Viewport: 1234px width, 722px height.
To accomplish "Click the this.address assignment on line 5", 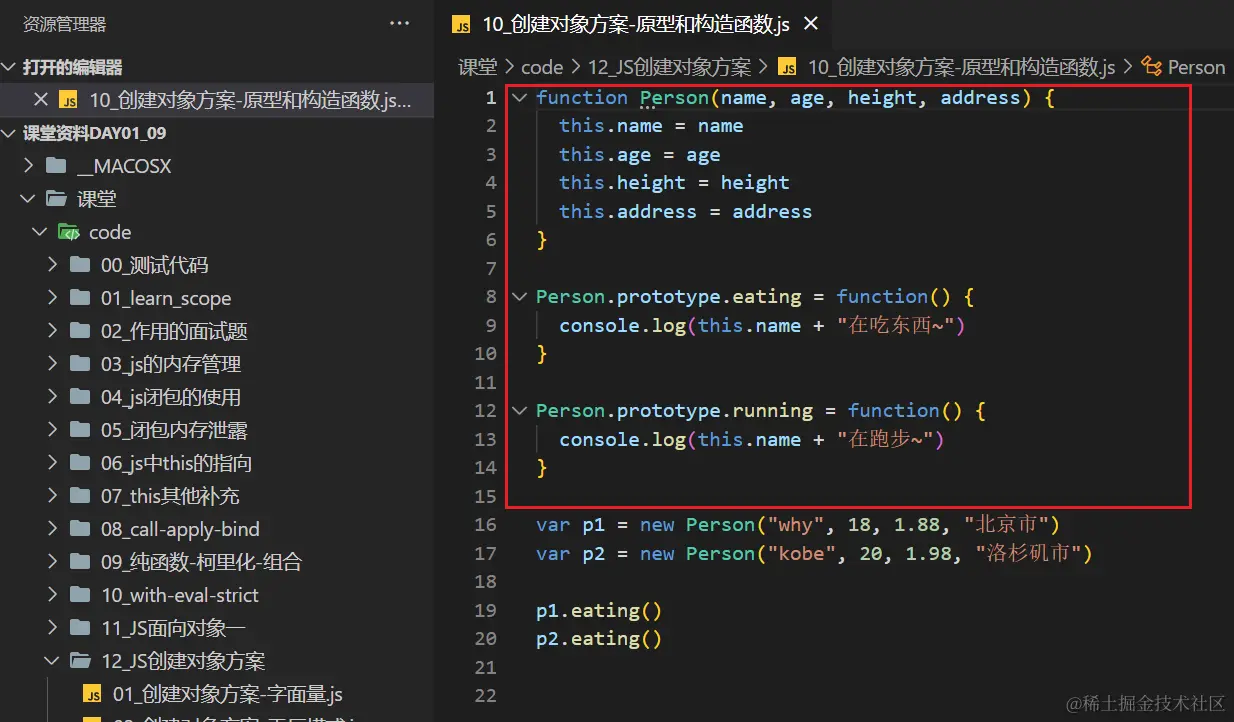I will (685, 212).
